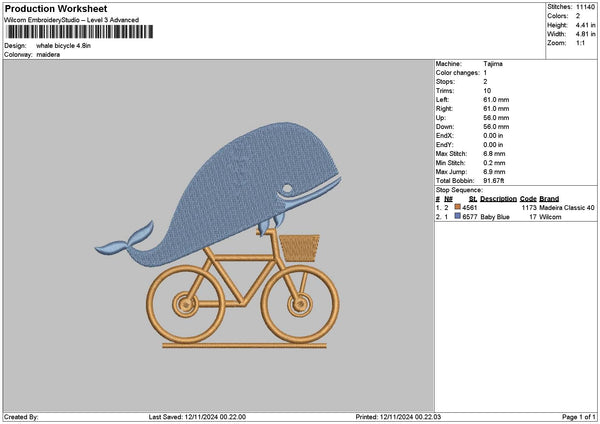The image size is (600, 424).
Task: Click the Description column header in Stop Sequence
Action: [x=499, y=198]
